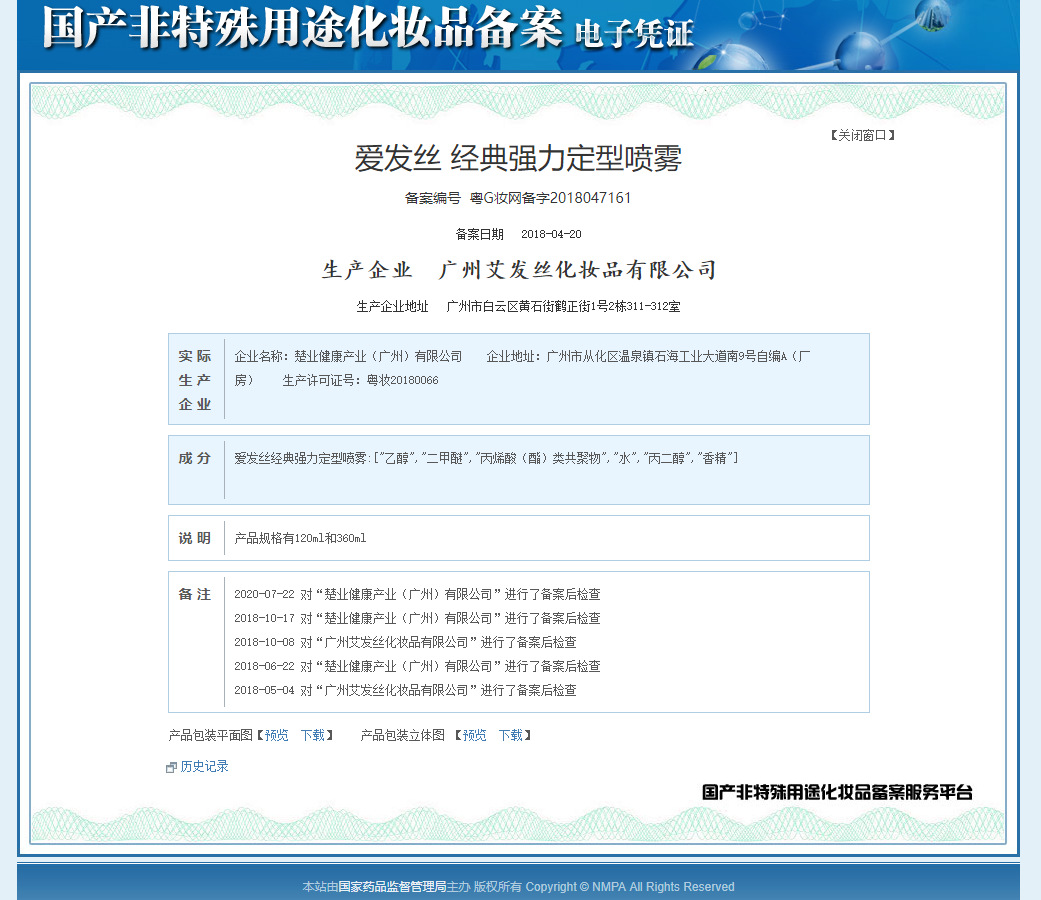Image resolution: width=1041 pixels, height=900 pixels.
Task: Preview the 产品包装立体图 image
Action: tap(474, 735)
